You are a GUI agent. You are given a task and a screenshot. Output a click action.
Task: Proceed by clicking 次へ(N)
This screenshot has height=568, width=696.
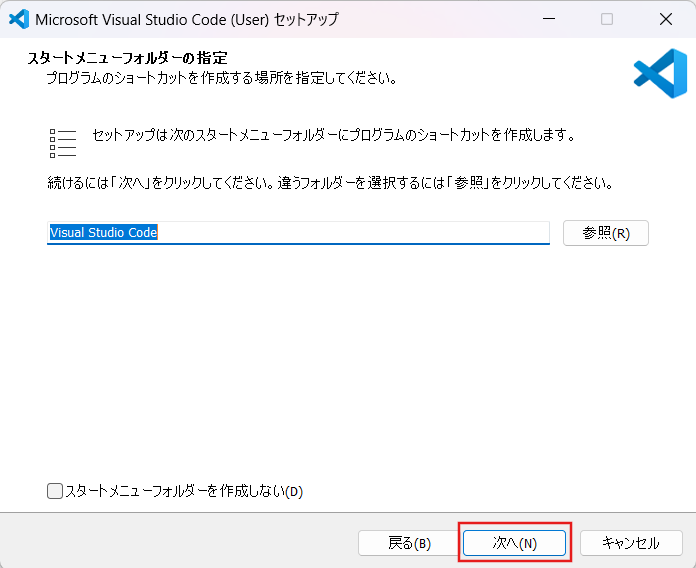[514, 543]
